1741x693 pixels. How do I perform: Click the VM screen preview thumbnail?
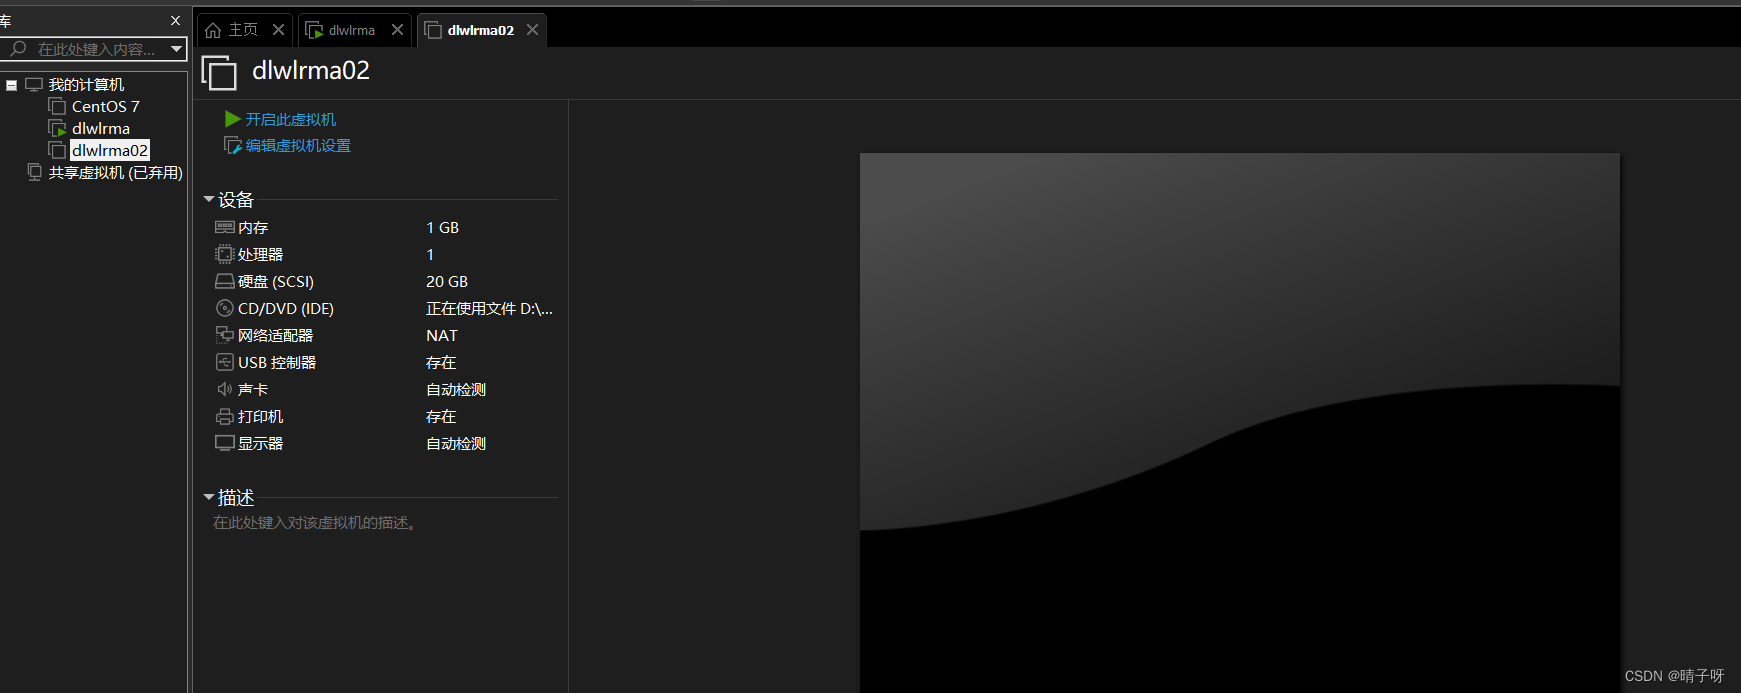1240,423
